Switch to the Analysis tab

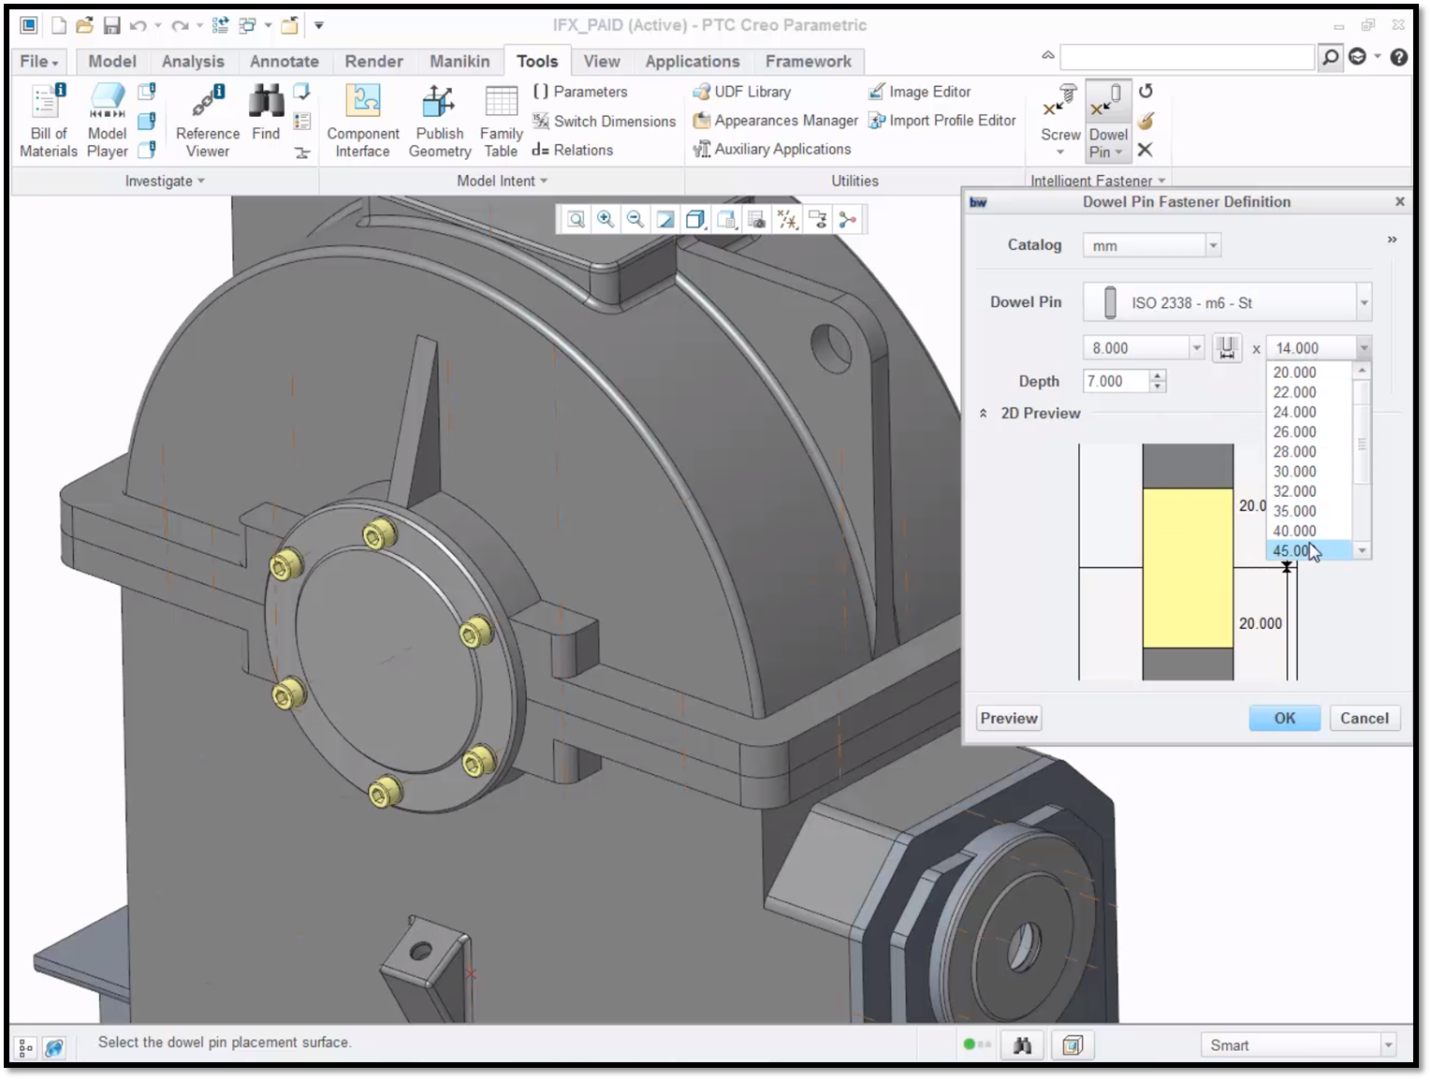pyautogui.click(x=193, y=61)
